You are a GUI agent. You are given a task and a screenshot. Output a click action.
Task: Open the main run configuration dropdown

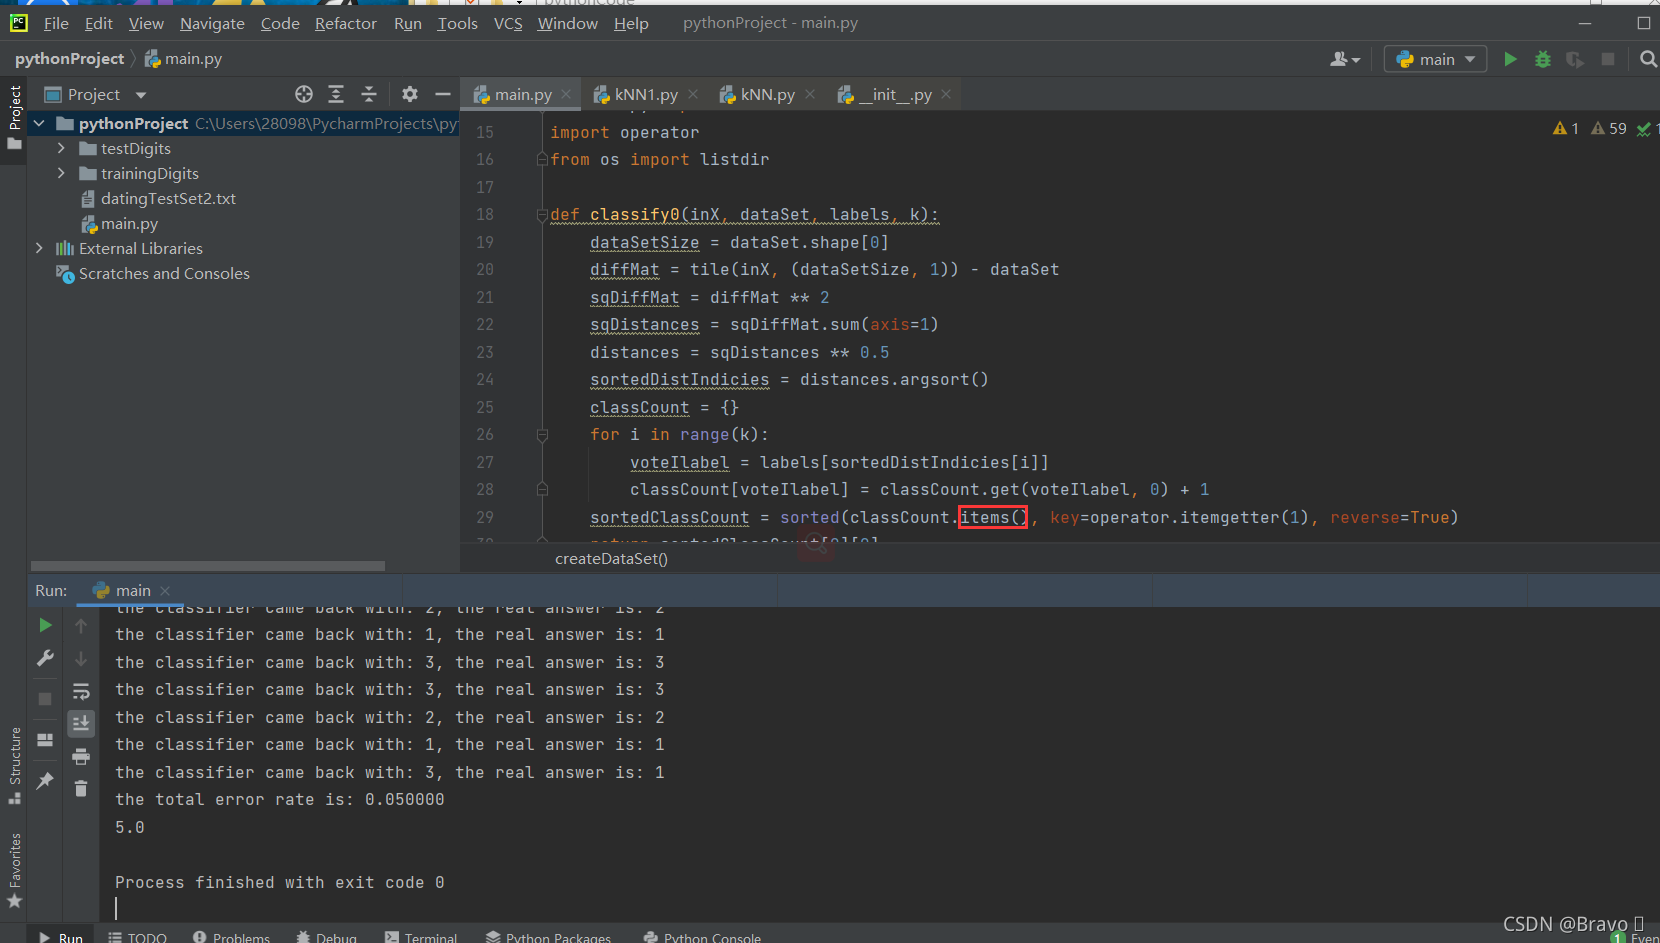1435,59
